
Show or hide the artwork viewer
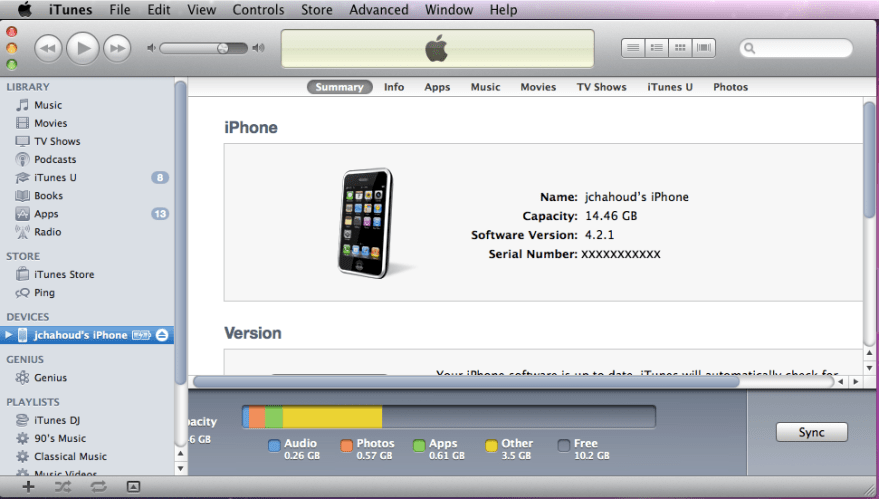[x=133, y=486]
